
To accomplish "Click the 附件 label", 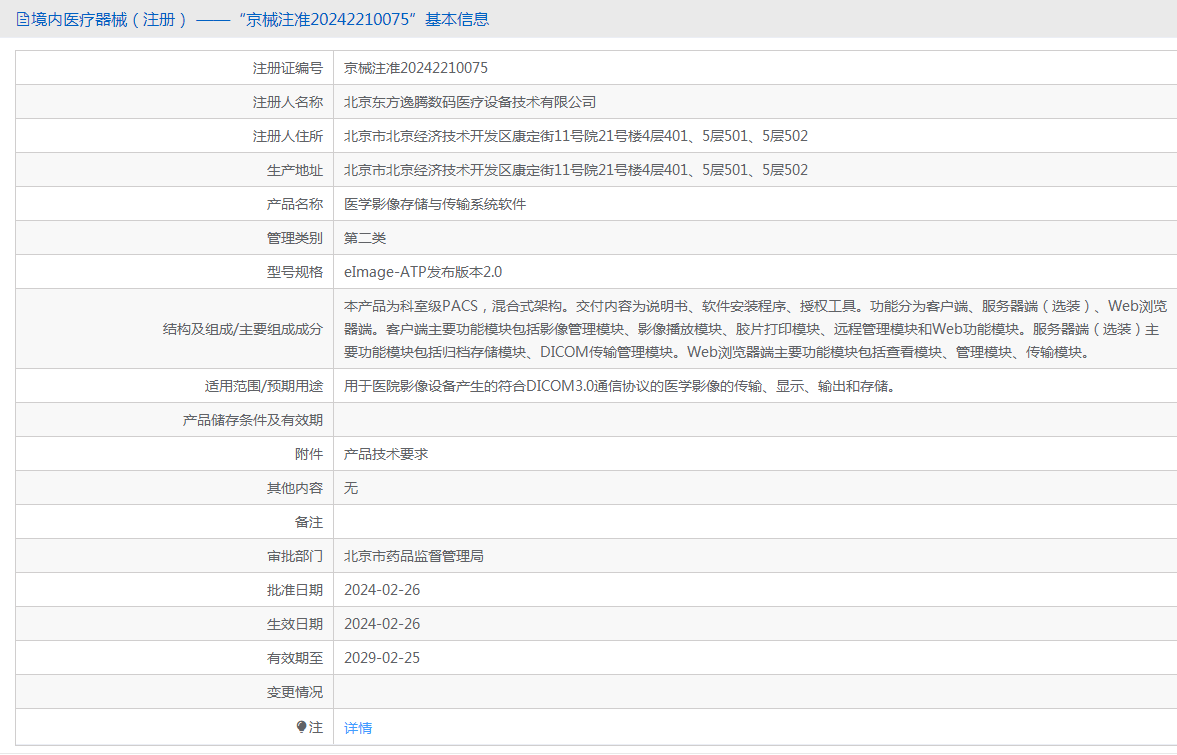I will click(309, 454).
